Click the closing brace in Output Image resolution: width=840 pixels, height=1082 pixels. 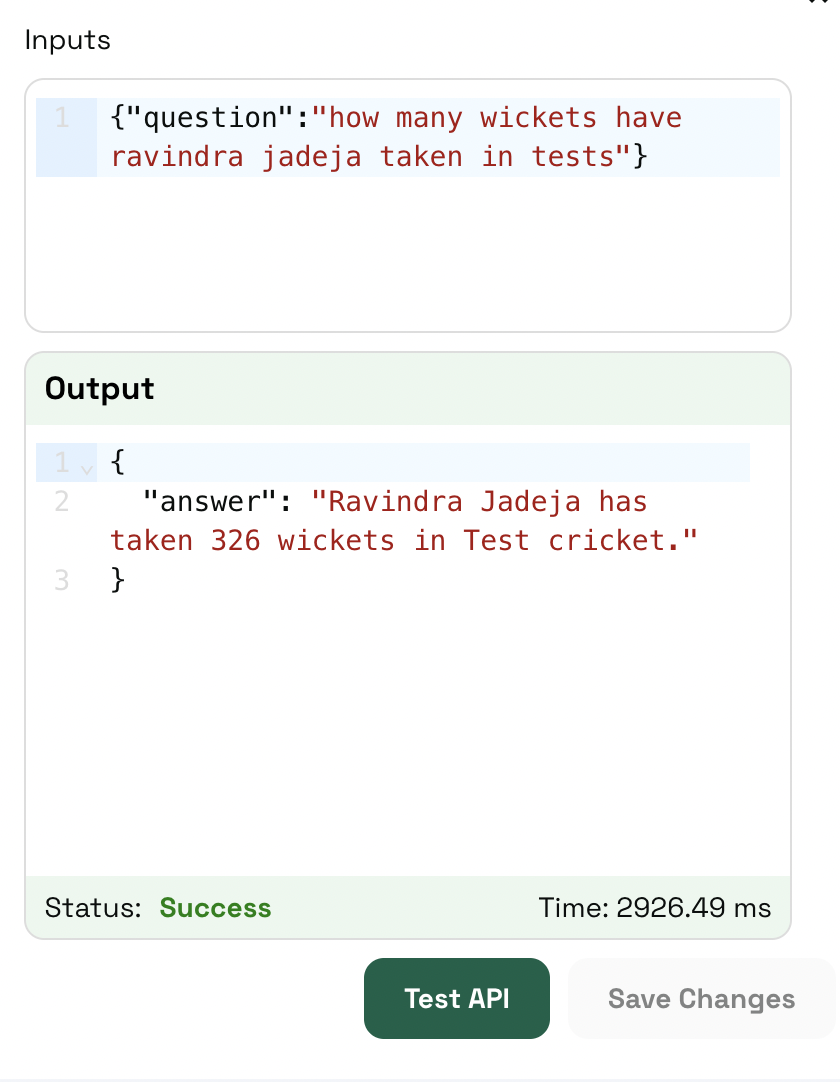[x=118, y=579]
